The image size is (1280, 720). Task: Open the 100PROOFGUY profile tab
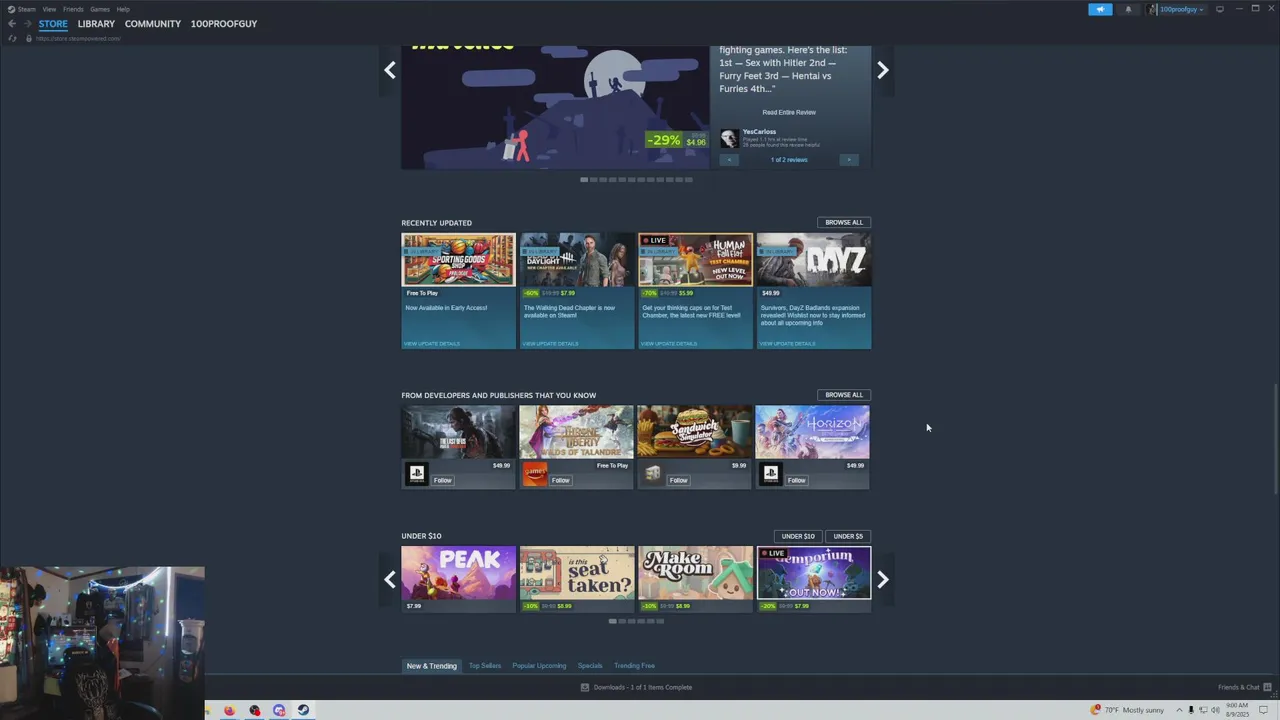click(x=224, y=24)
